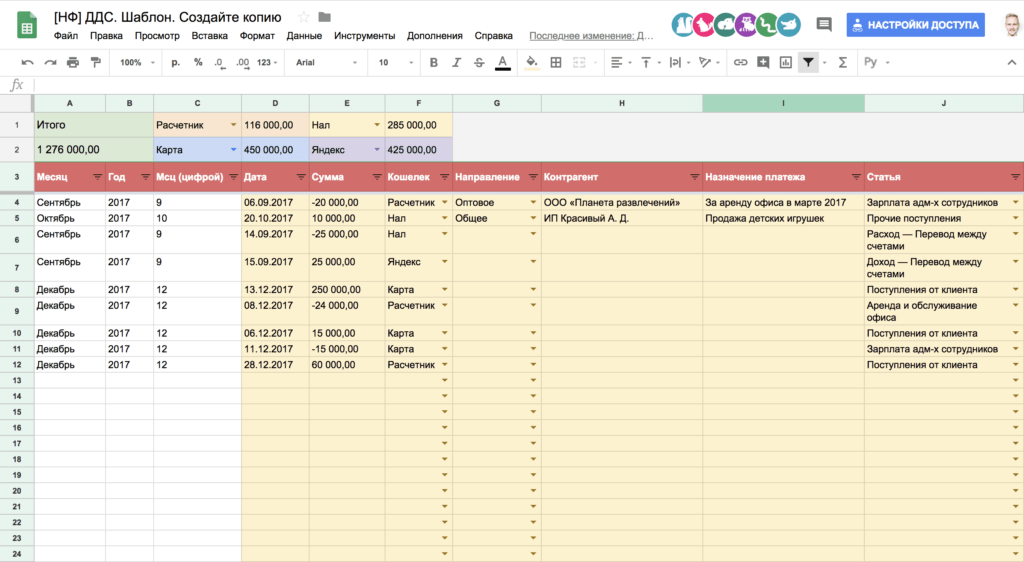Open the fill color paint bucket
Image resolution: width=1024 pixels, height=562 pixels.
pyautogui.click(x=530, y=62)
